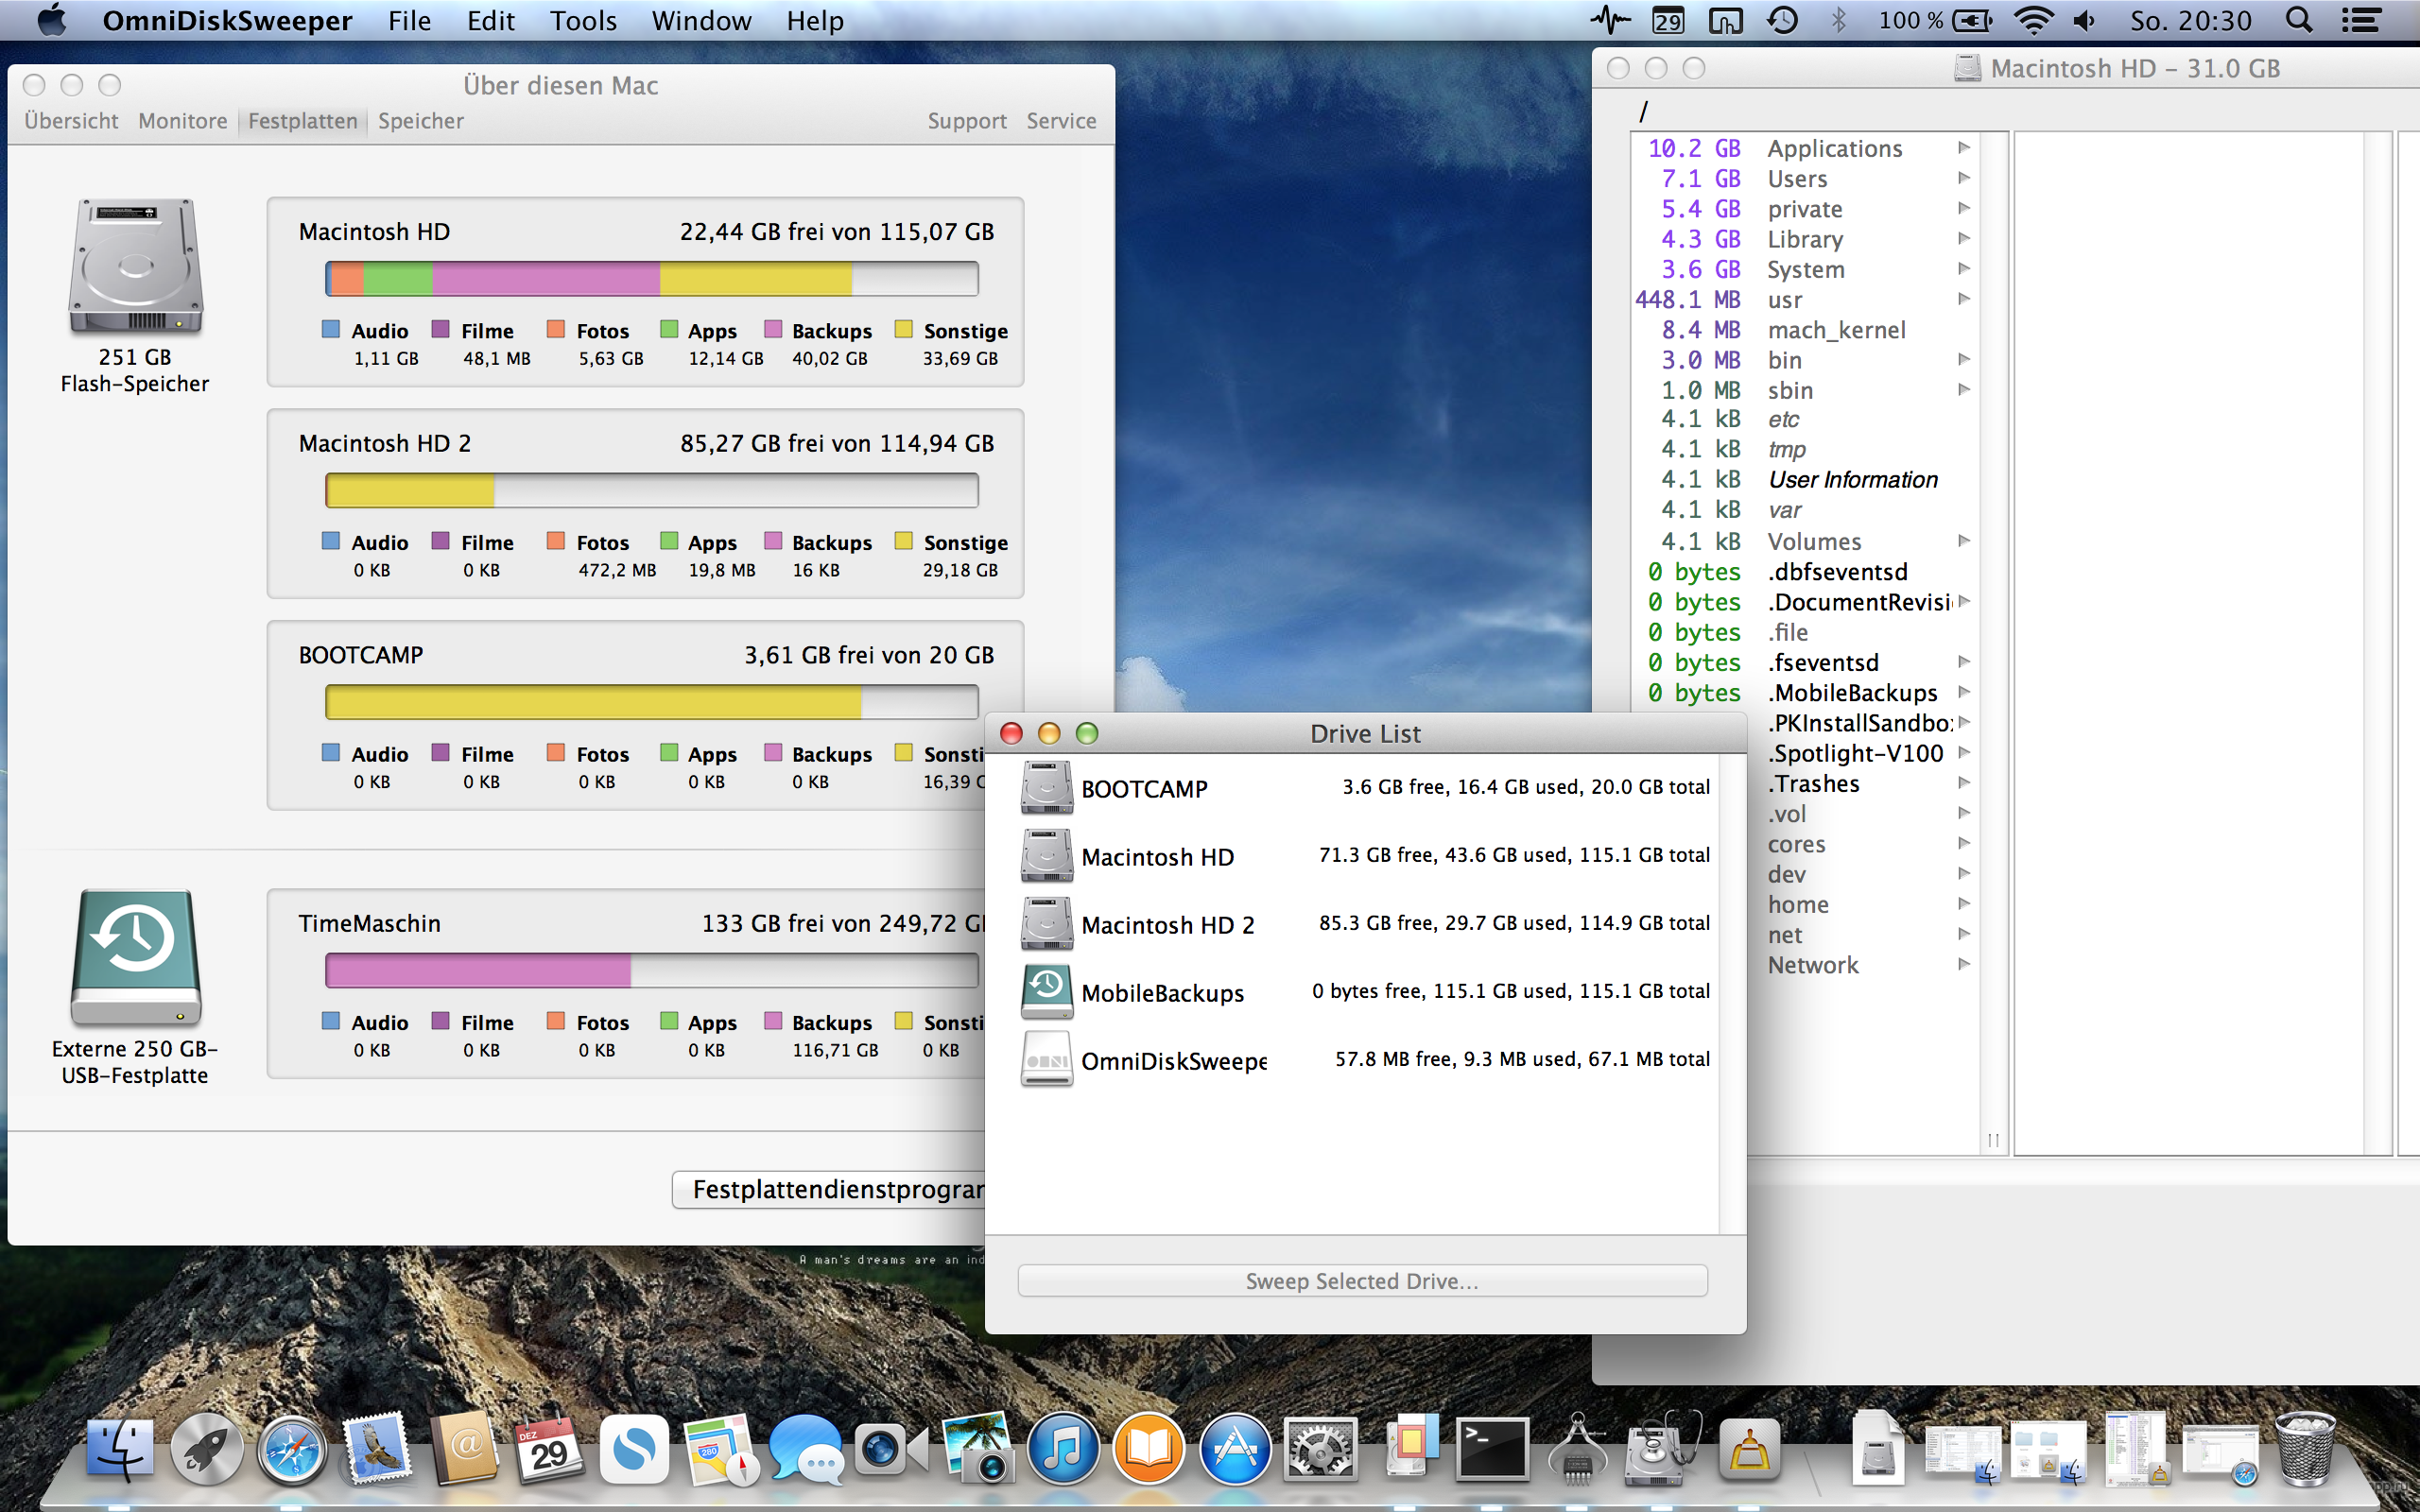The height and width of the screenshot is (1512, 2420).
Task: Open the App Store icon in the Dock
Action: pyautogui.click(x=1235, y=1449)
